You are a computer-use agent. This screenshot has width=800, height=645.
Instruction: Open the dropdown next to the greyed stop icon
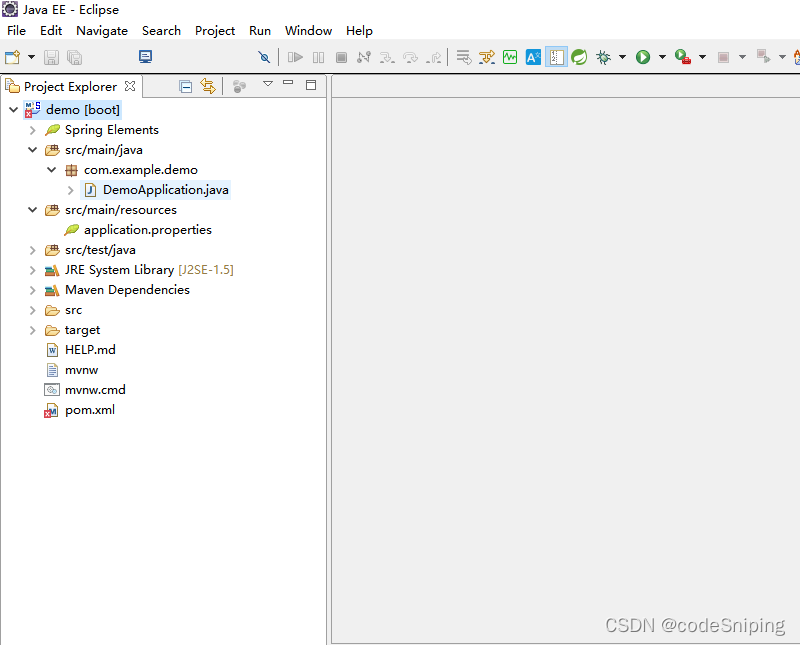742,57
